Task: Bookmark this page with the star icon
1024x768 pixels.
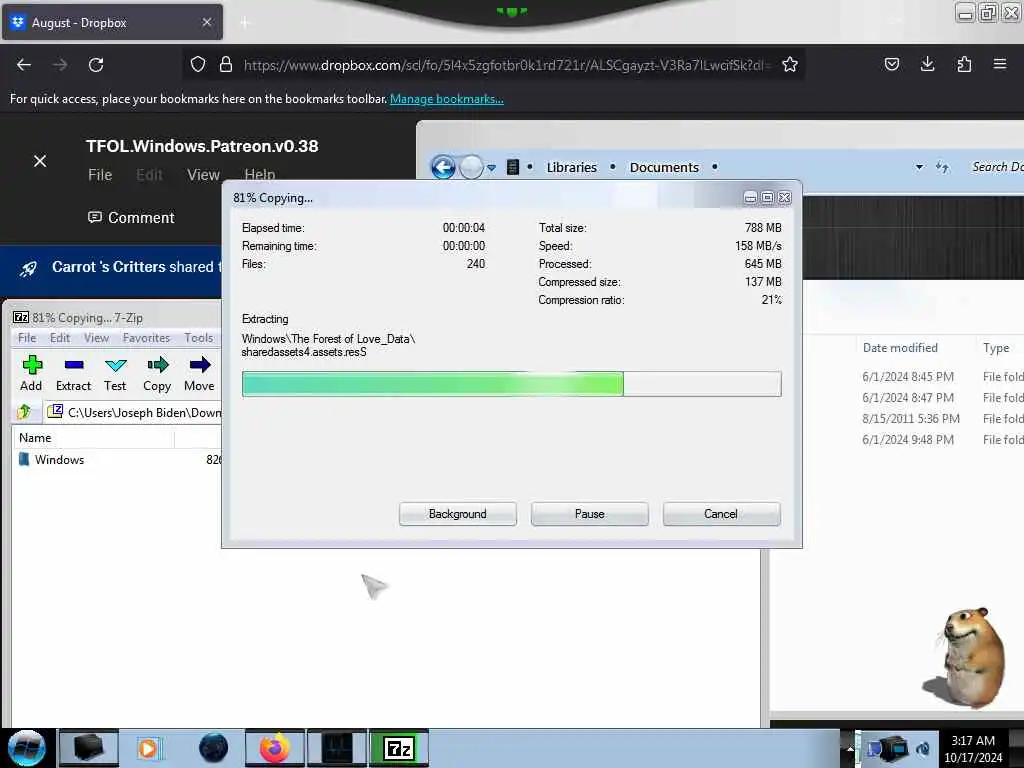Action: click(x=790, y=65)
